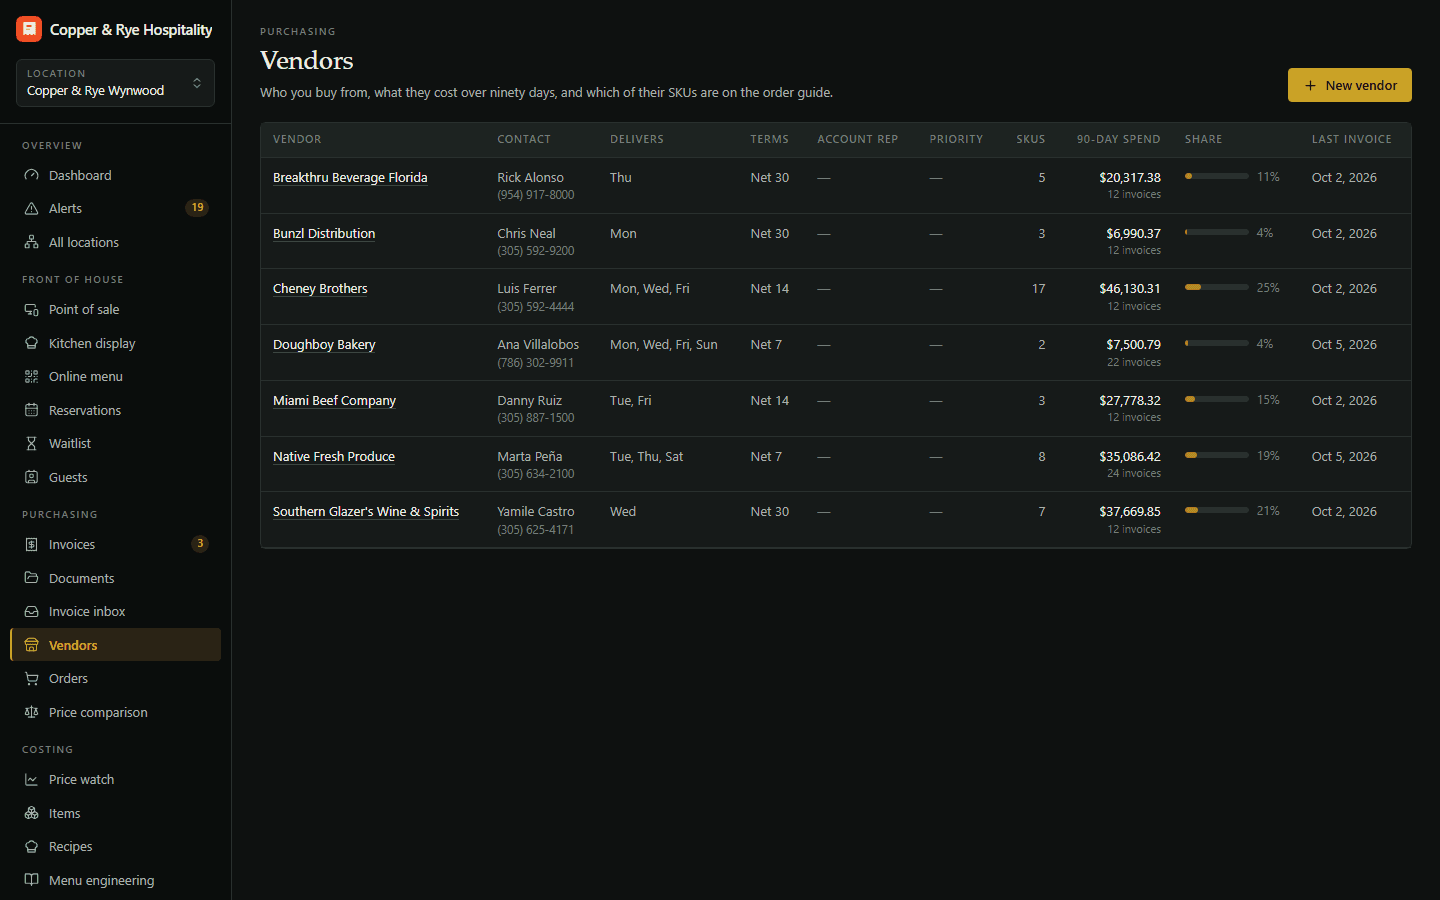Navigate to the Orders page

115,678
